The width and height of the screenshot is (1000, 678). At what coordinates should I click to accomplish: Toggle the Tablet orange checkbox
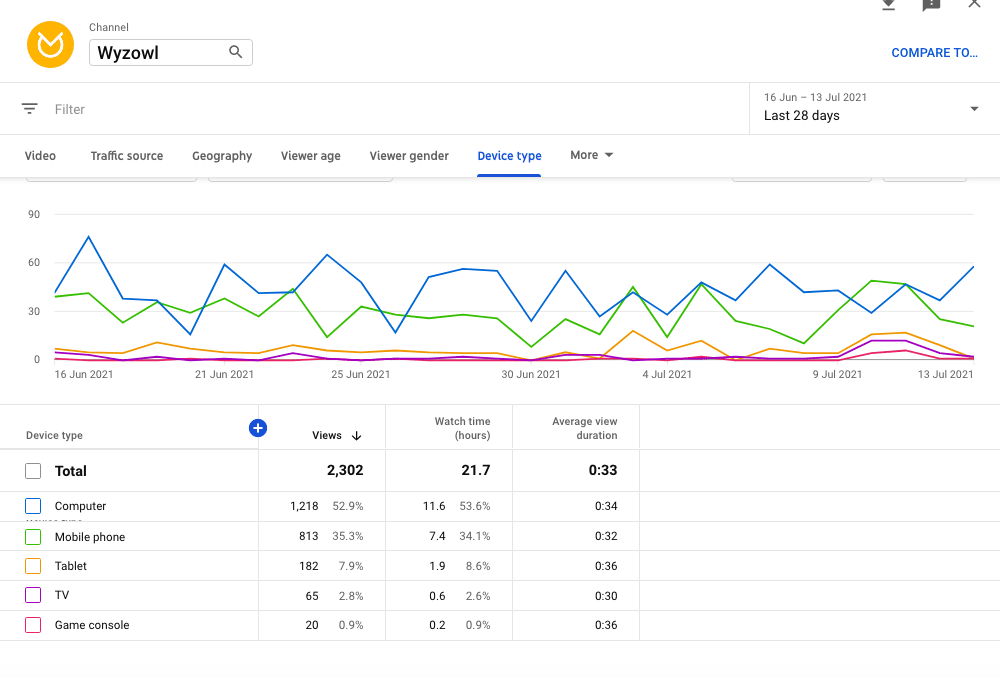[x=33, y=566]
